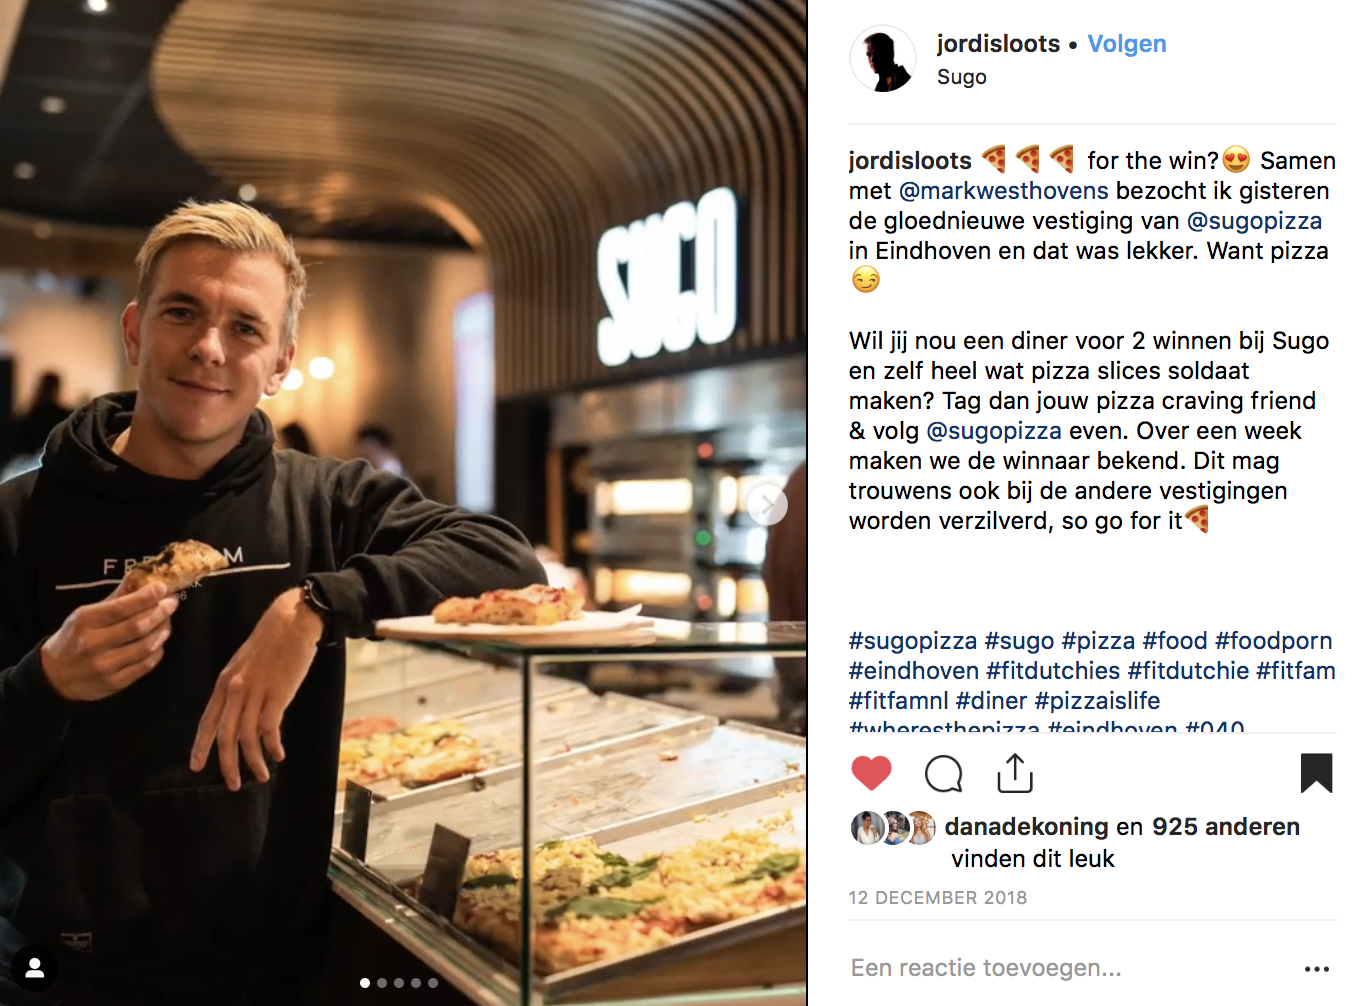Open the #sugopizza hashtag

tap(913, 641)
